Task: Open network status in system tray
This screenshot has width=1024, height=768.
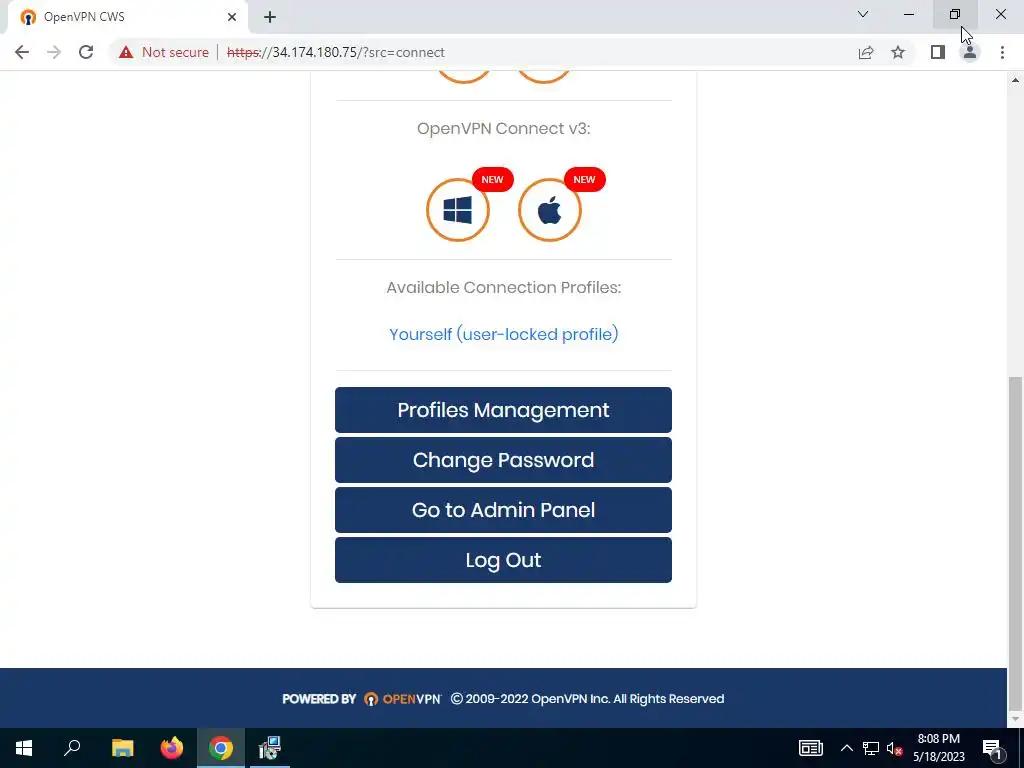Action: [x=871, y=748]
